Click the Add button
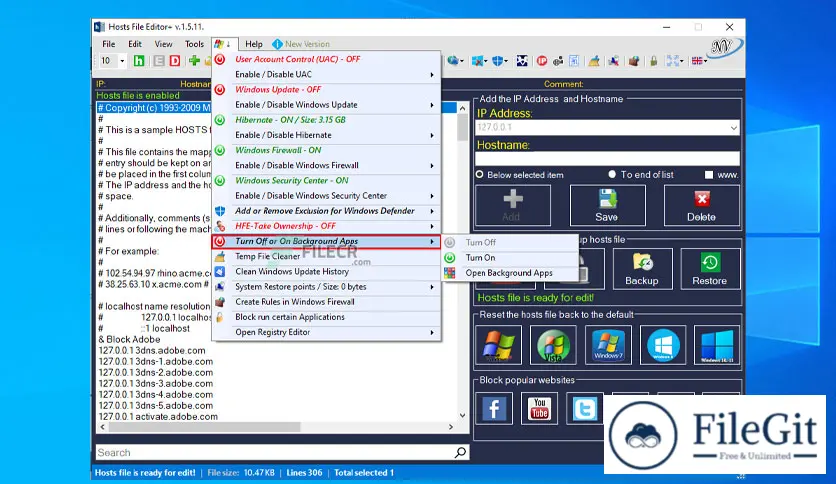 coord(512,206)
